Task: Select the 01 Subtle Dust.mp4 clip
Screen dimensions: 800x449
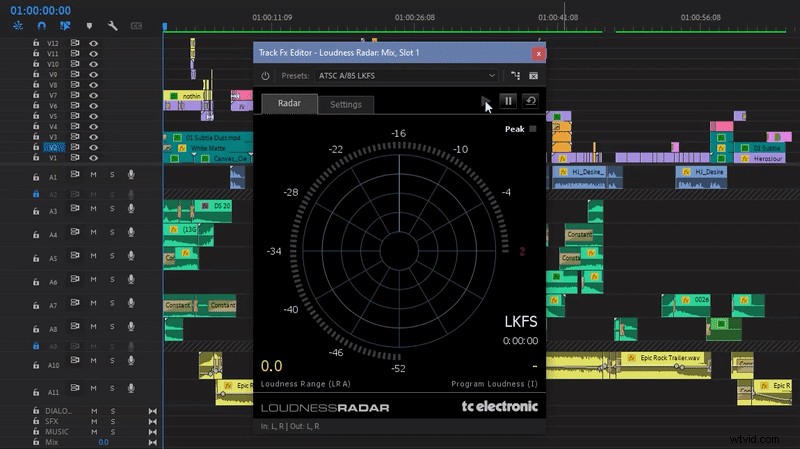Action: 208,138
